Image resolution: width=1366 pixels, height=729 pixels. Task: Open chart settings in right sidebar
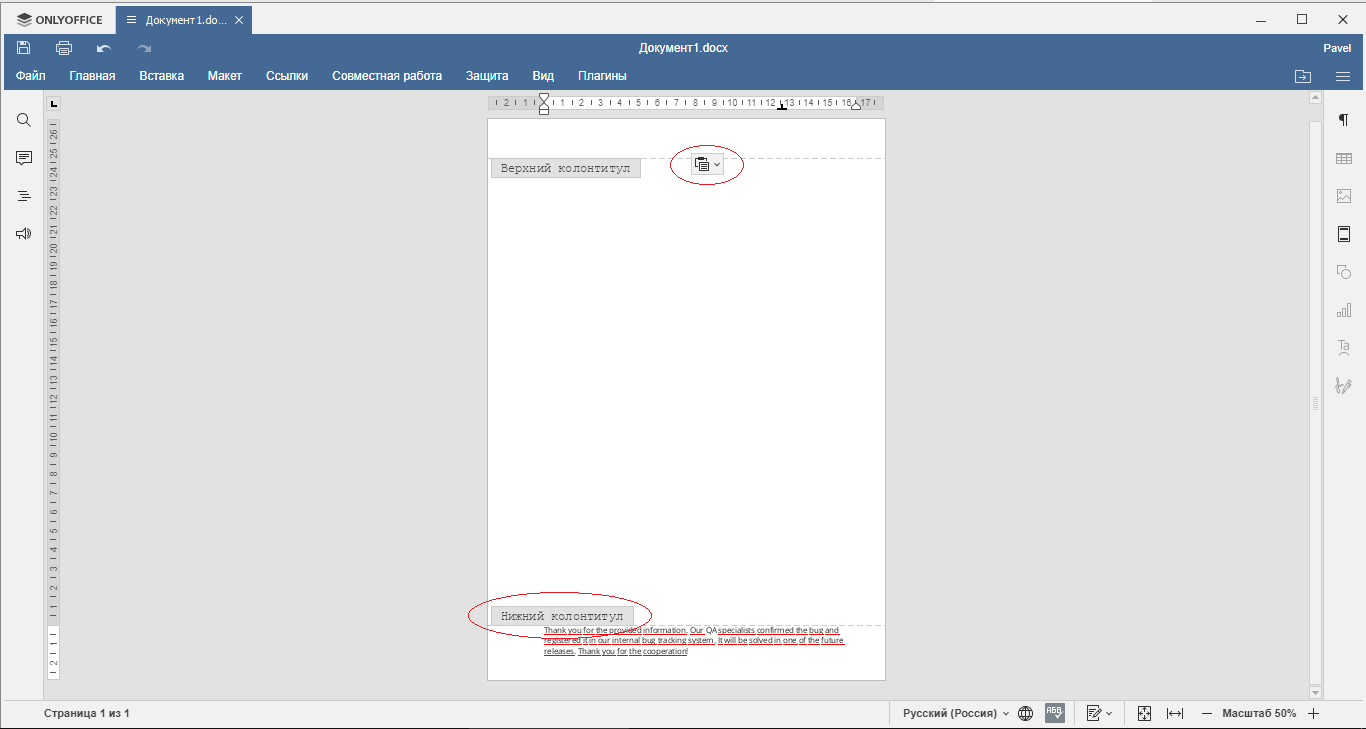(1344, 310)
